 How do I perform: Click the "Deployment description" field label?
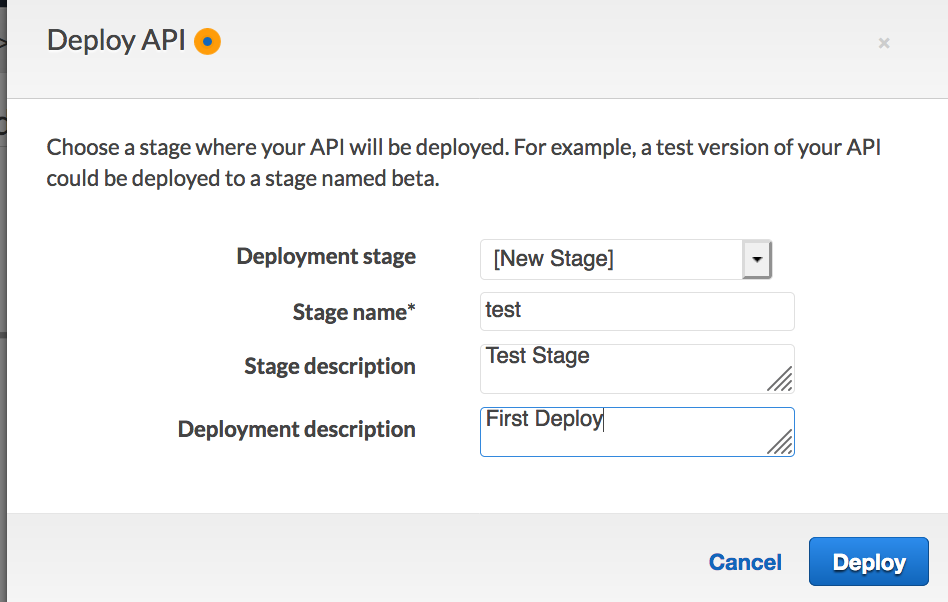(x=297, y=430)
